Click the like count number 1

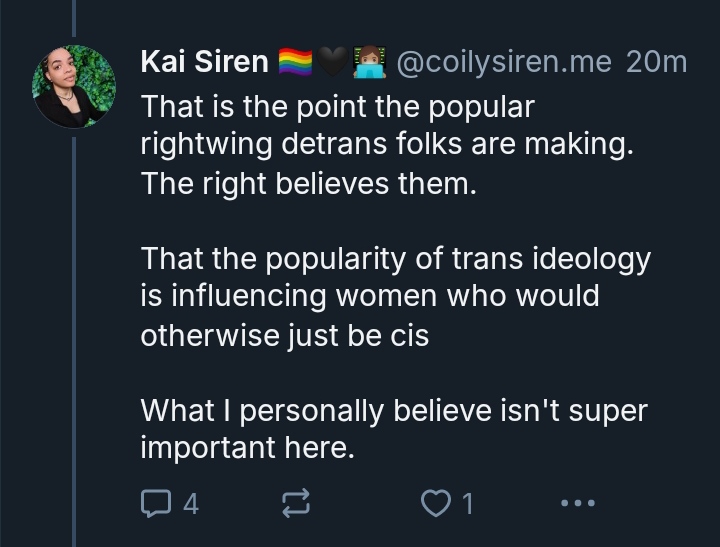pyautogui.click(x=466, y=504)
